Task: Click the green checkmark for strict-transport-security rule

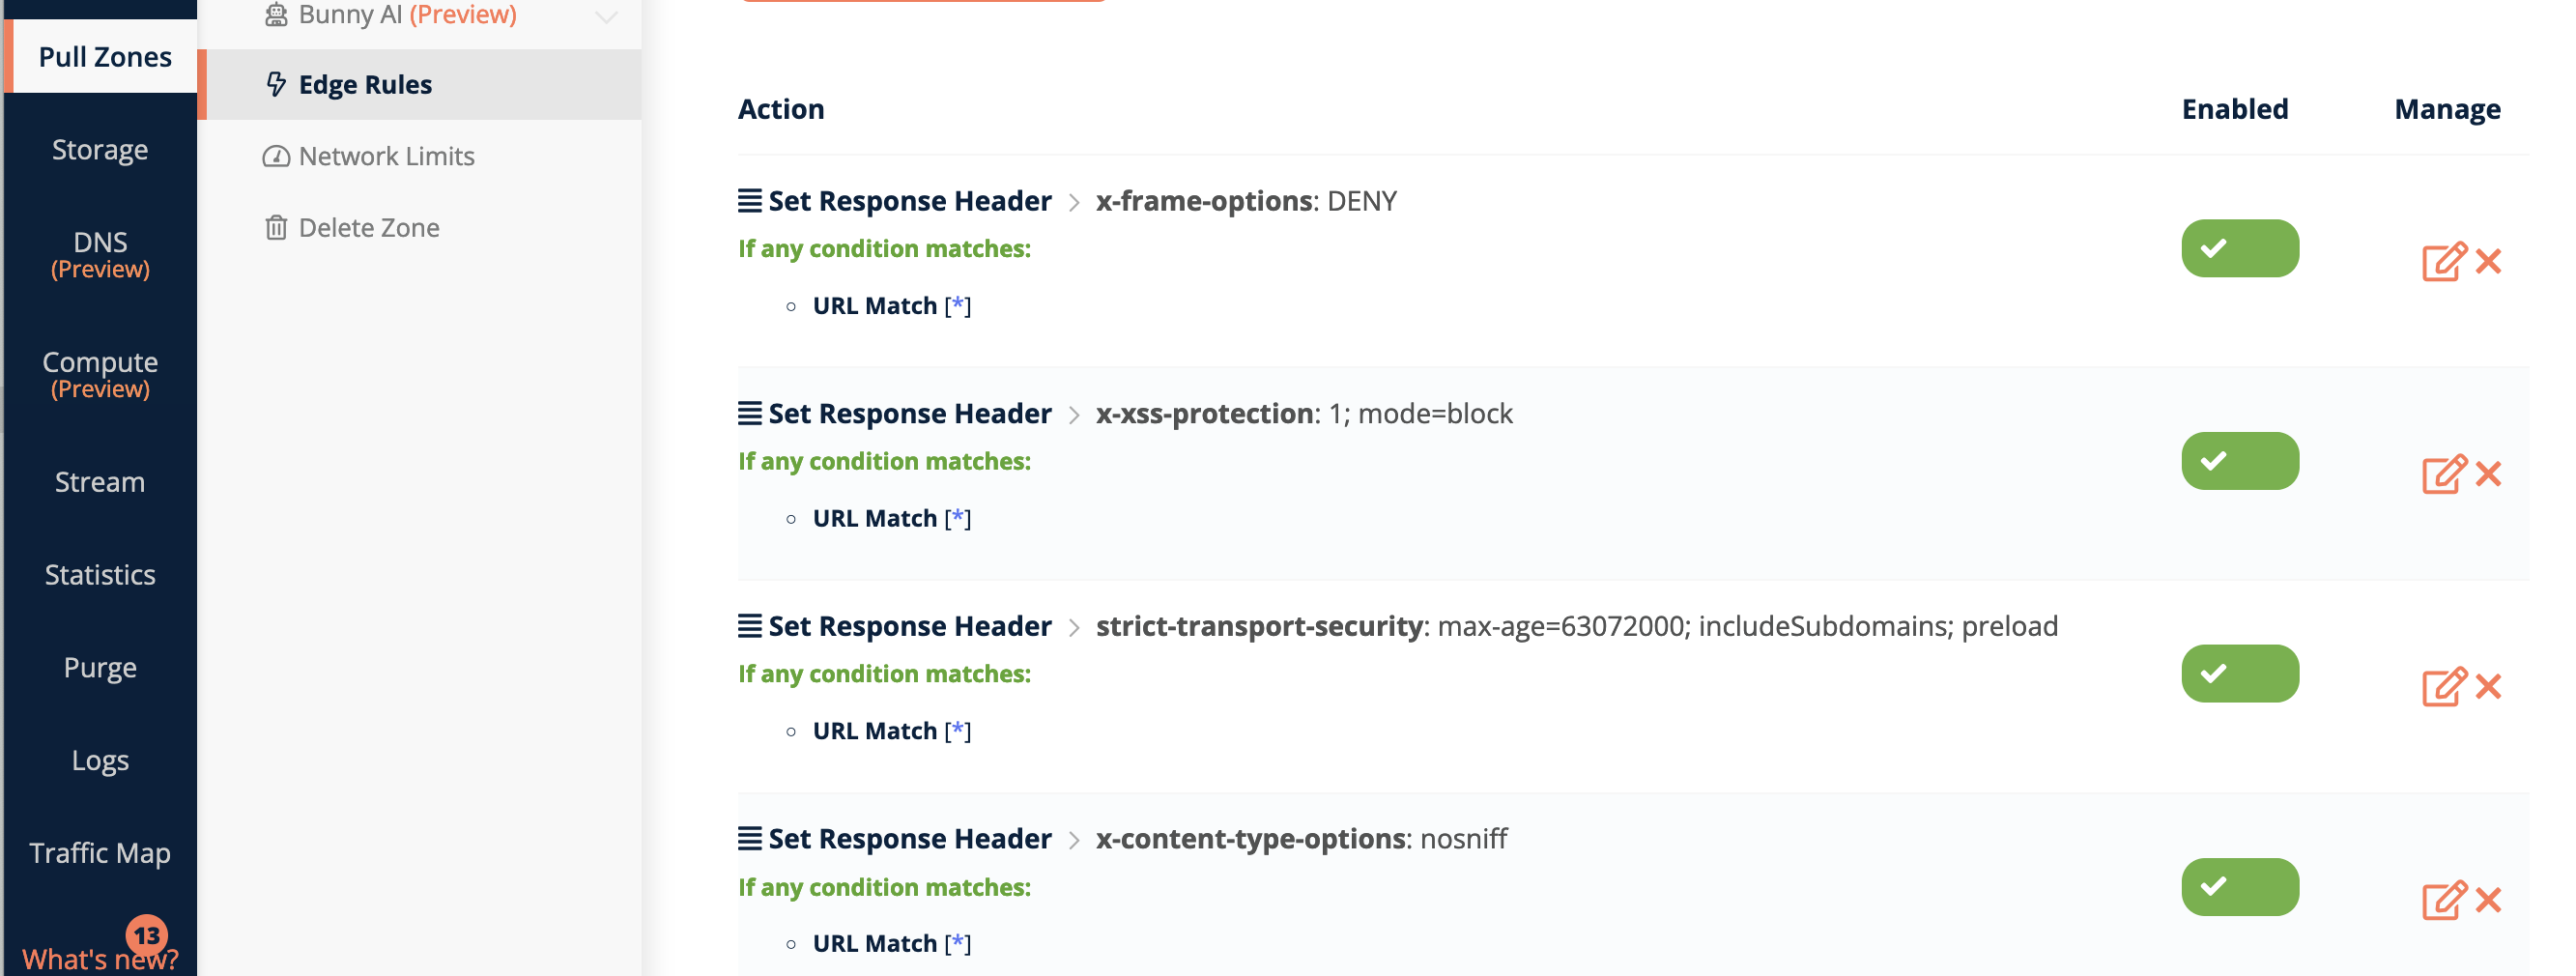Action: (x=2239, y=673)
